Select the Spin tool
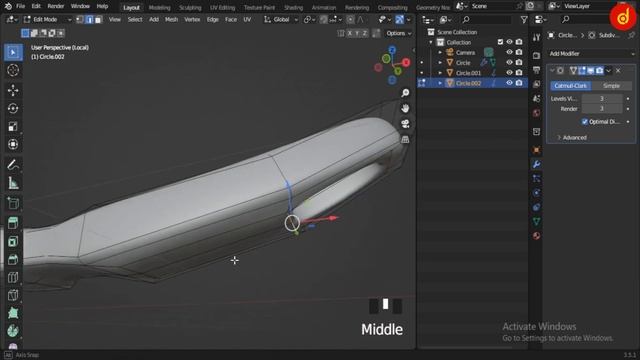Viewport: 640px width, 360px height. (13, 331)
